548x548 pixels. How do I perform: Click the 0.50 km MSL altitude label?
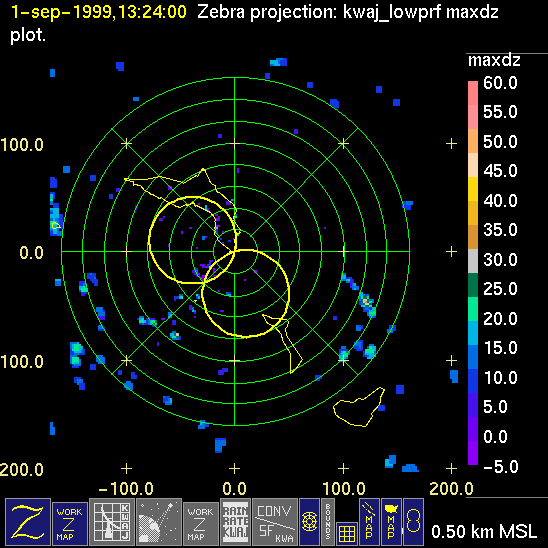[x=484, y=532]
